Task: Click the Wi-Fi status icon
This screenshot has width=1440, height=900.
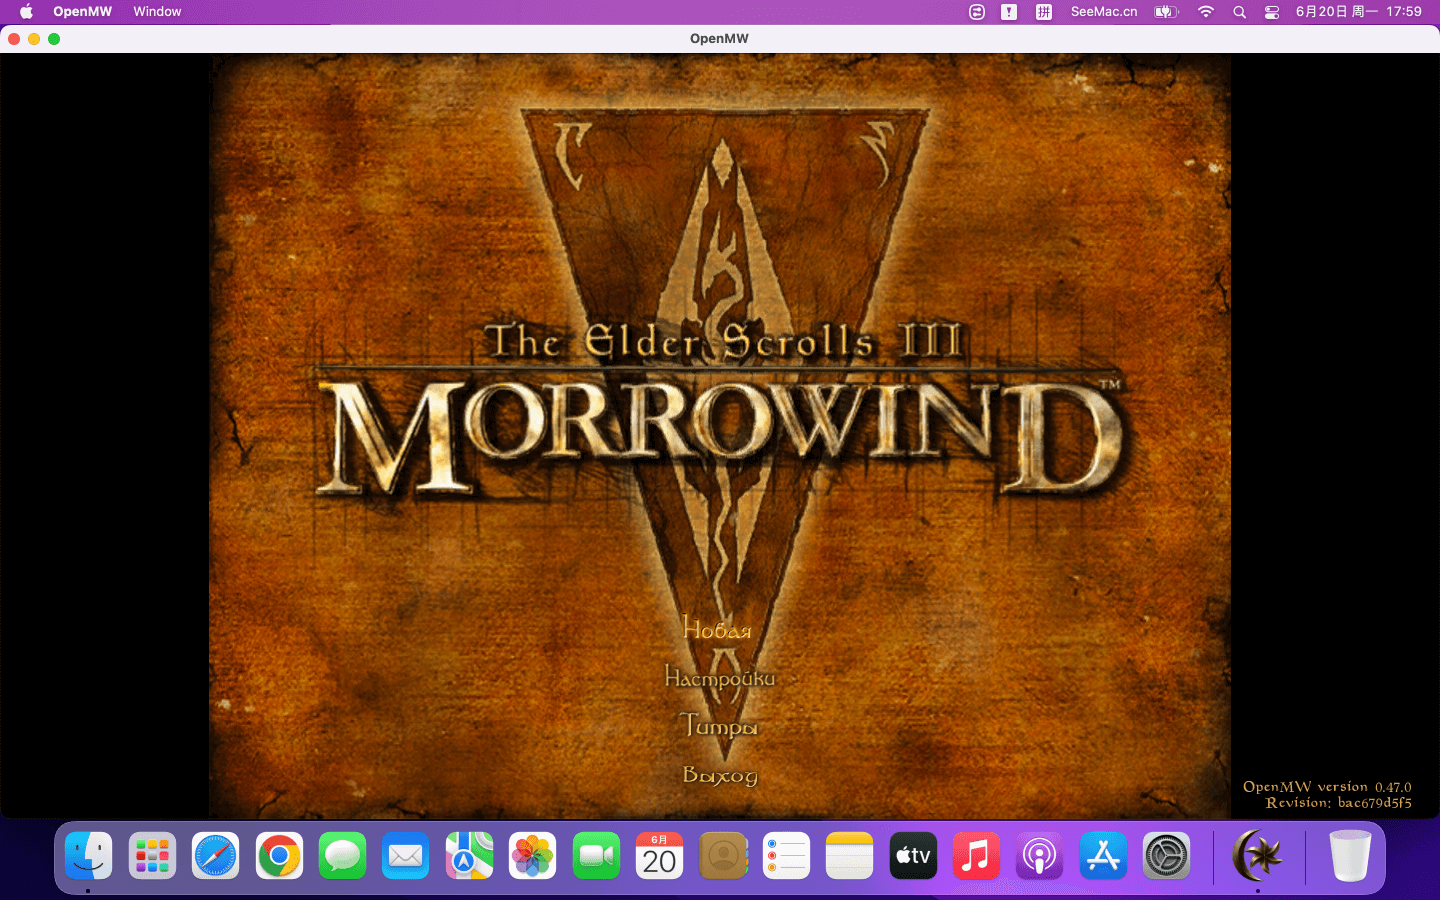Action: tap(1206, 12)
